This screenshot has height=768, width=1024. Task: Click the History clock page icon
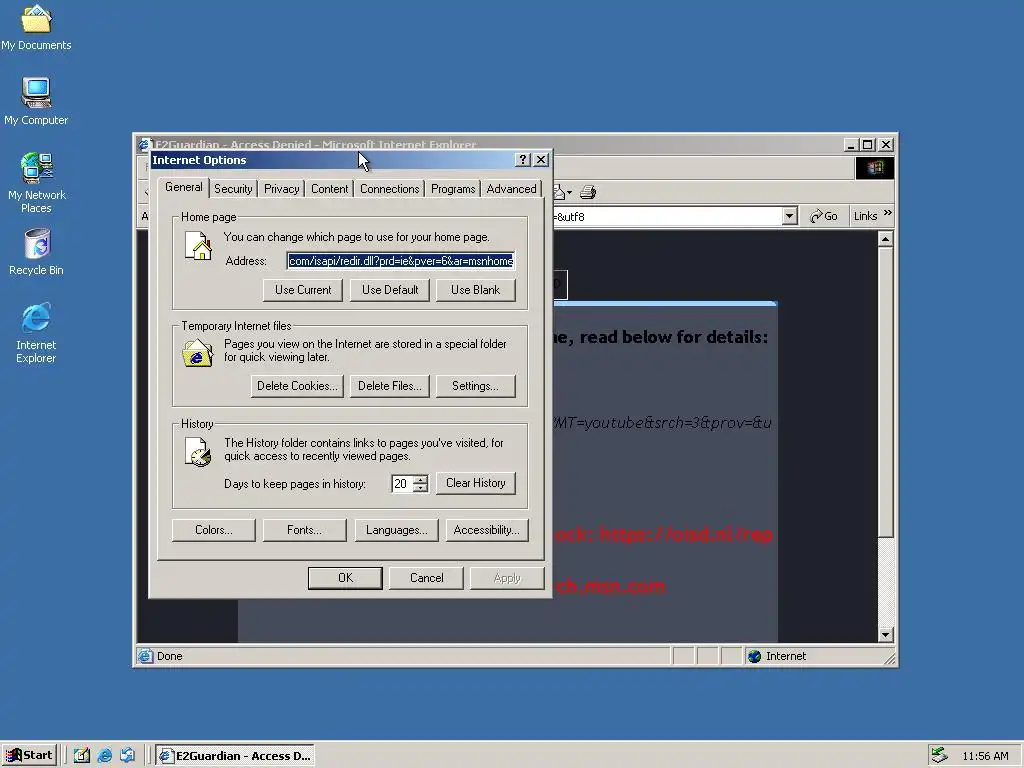pos(198,452)
